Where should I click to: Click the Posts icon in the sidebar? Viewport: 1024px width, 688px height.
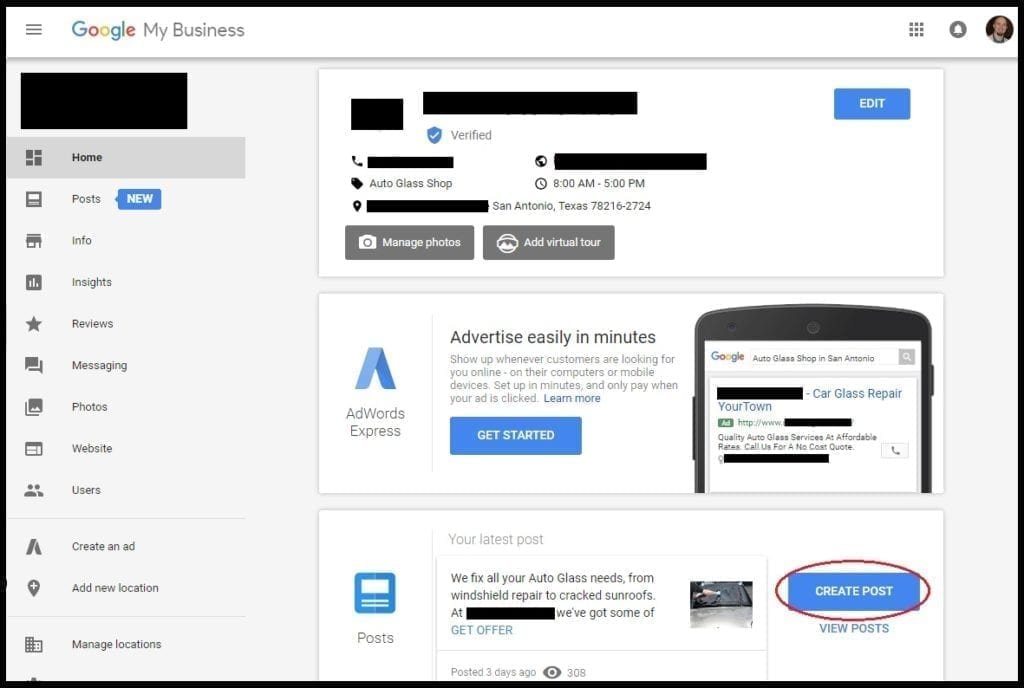pyautogui.click(x=33, y=199)
